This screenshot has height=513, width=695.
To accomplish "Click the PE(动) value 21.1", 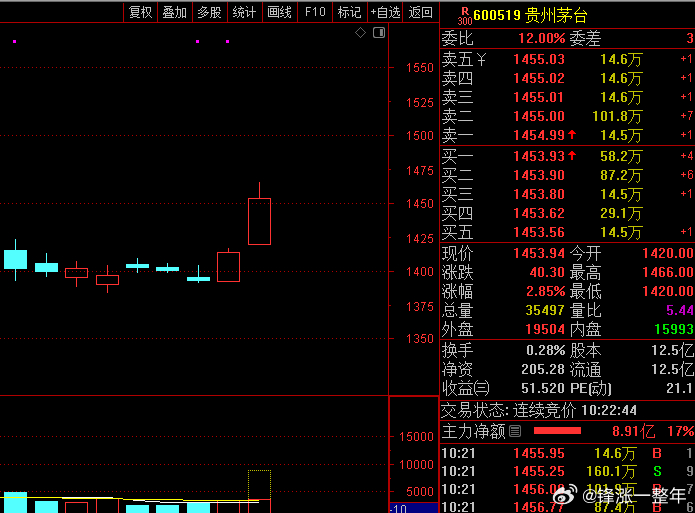I will 679,388.
